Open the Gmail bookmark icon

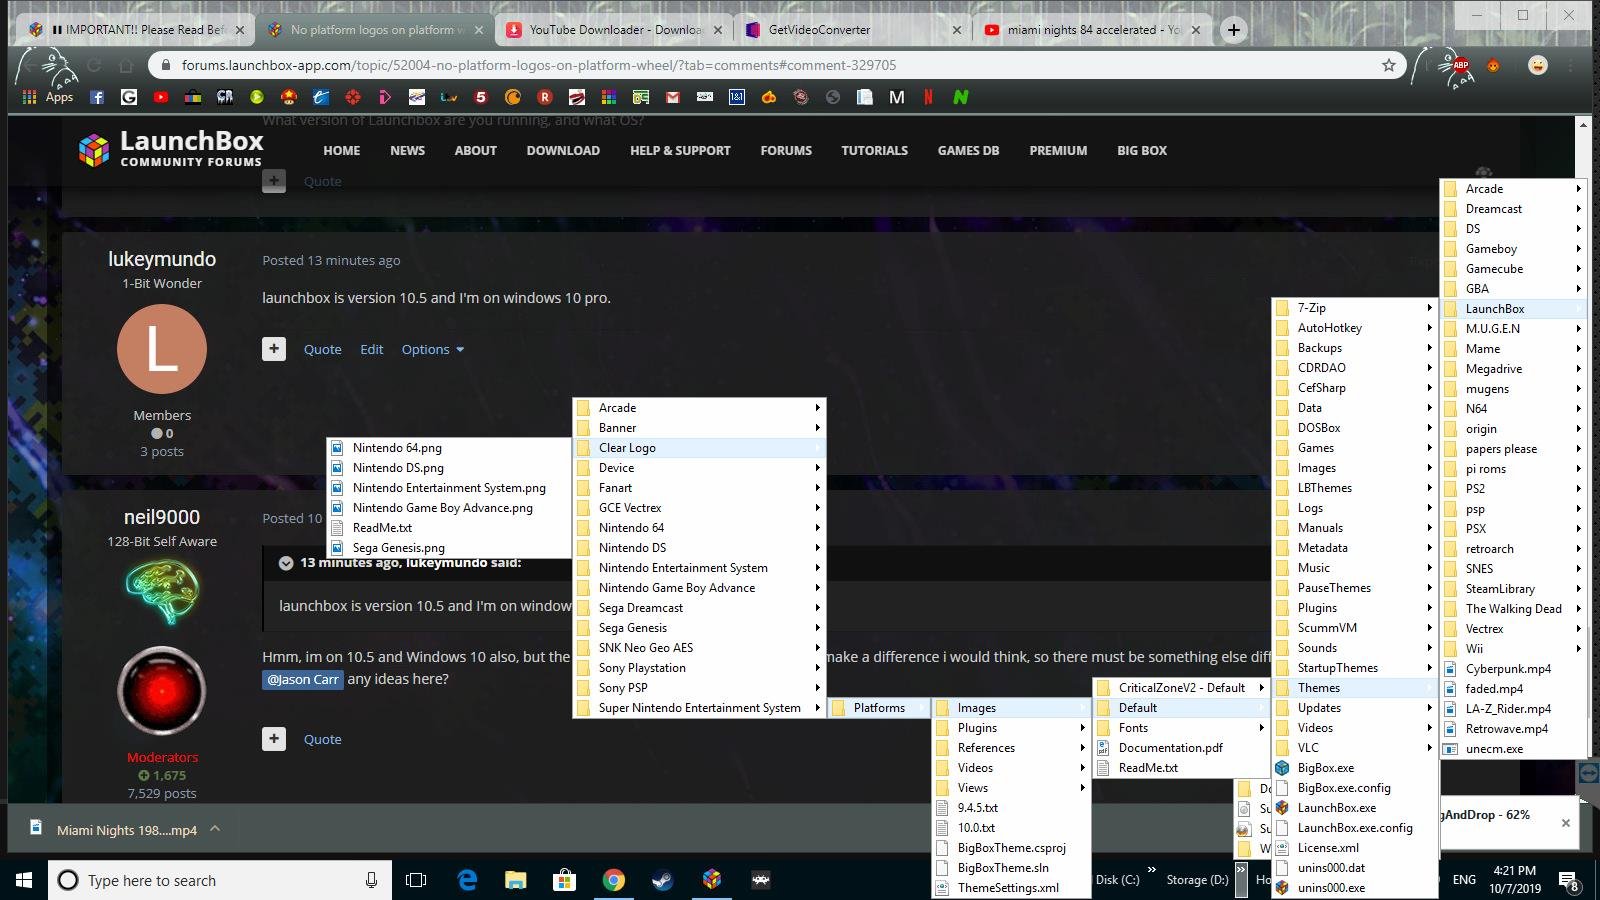tap(673, 97)
